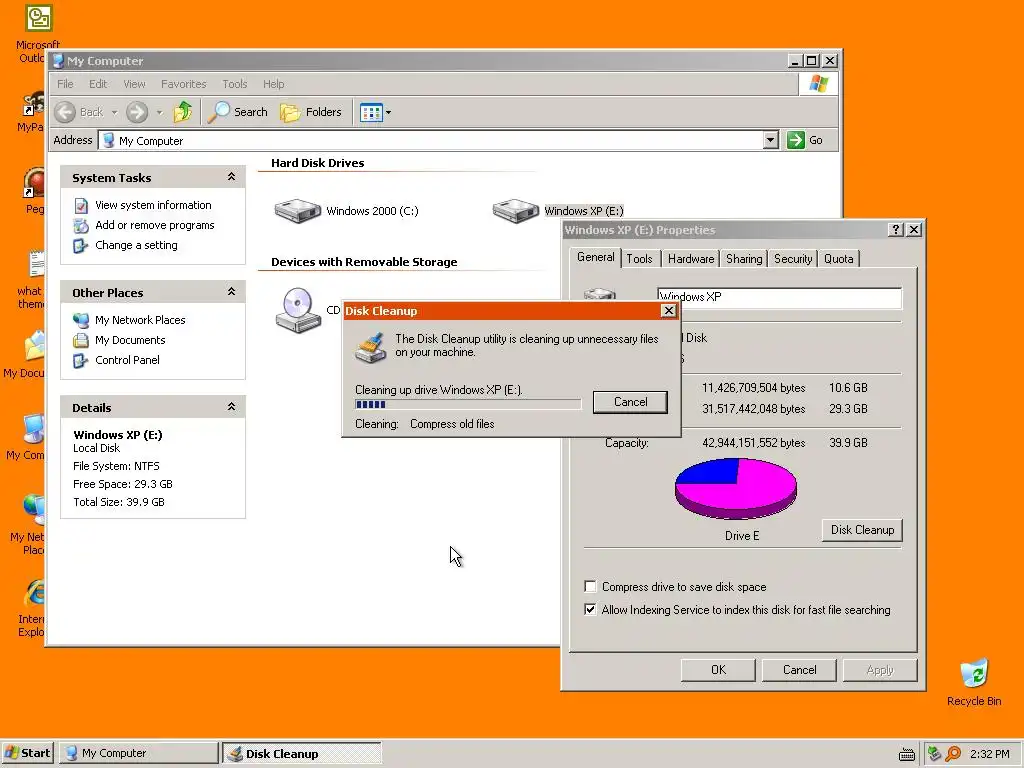Screen dimensions: 1024x768
Task: Switch to the Hardware tab
Action: (x=691, y=259)
